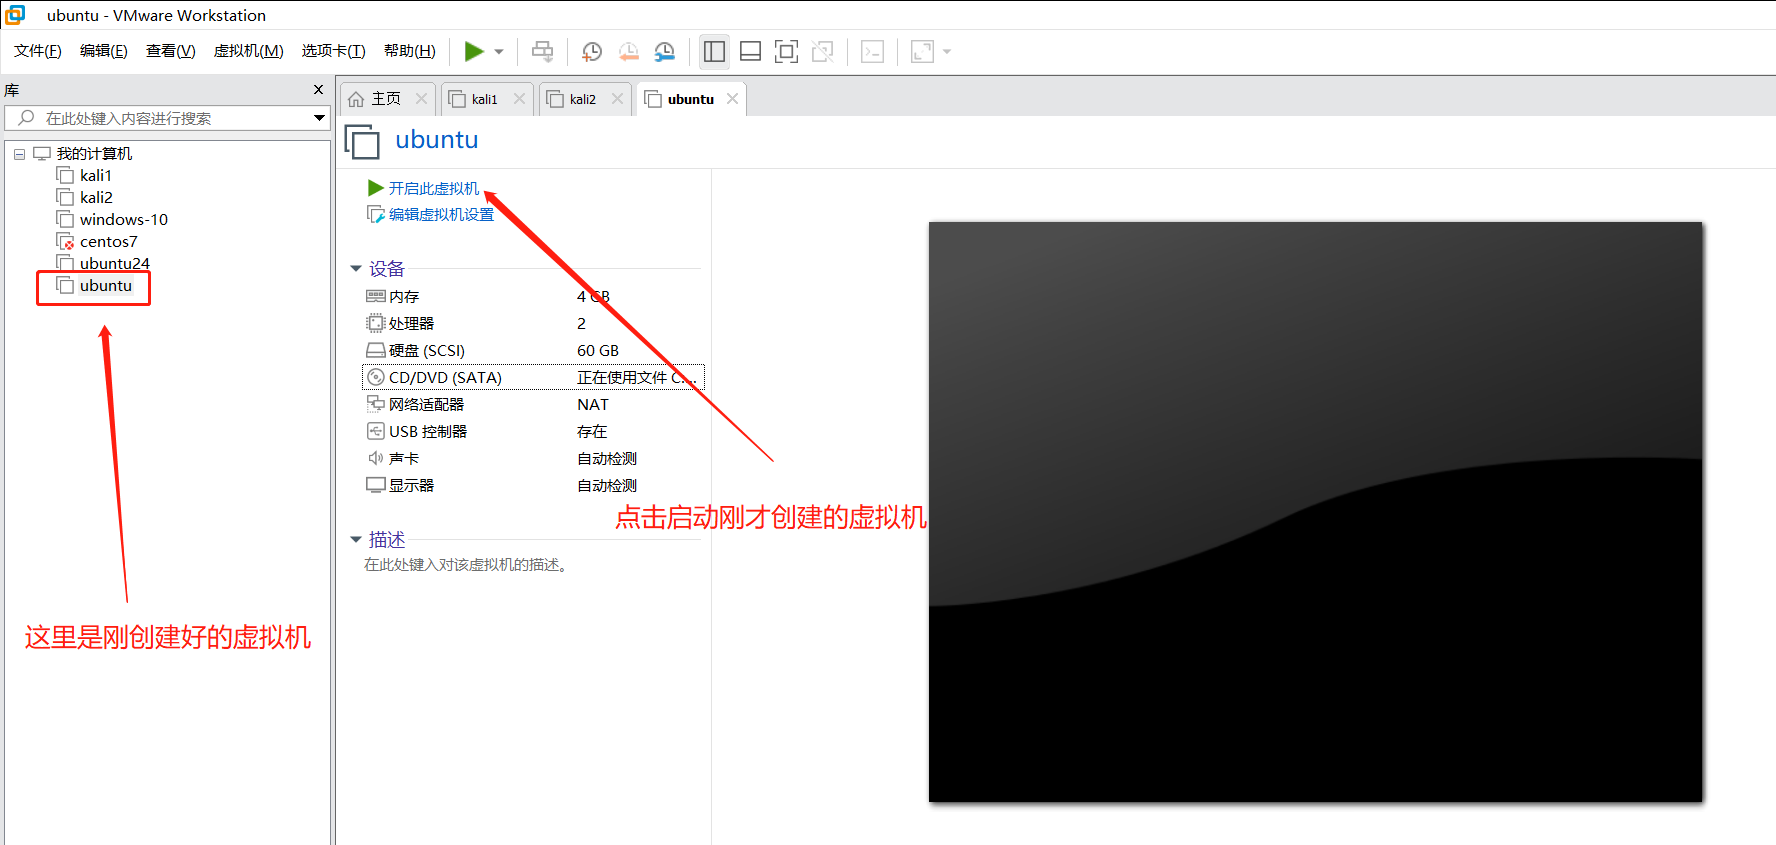Select windows-10 in the library tree

tap(124, 220)
